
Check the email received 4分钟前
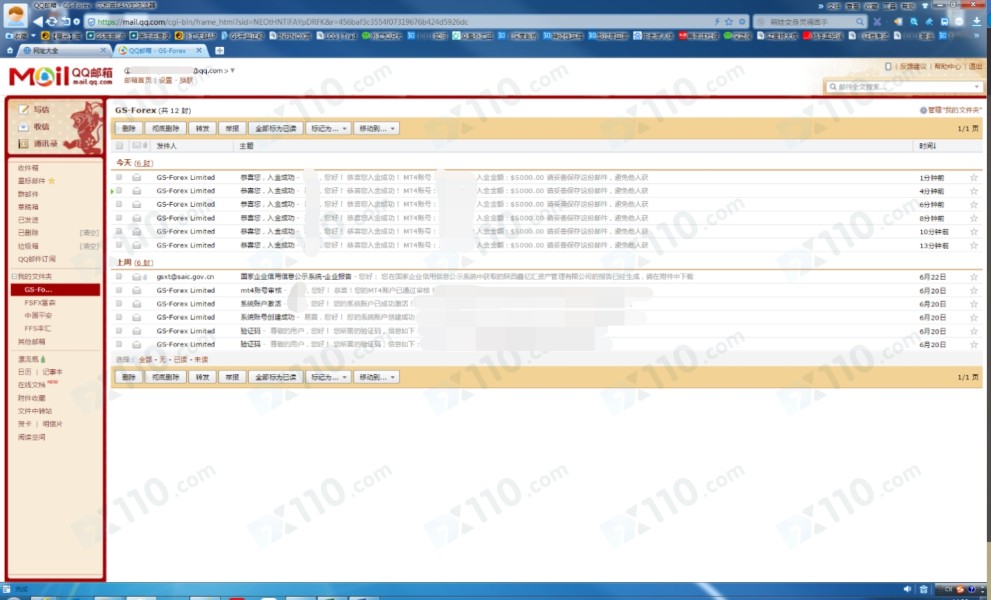119,191
